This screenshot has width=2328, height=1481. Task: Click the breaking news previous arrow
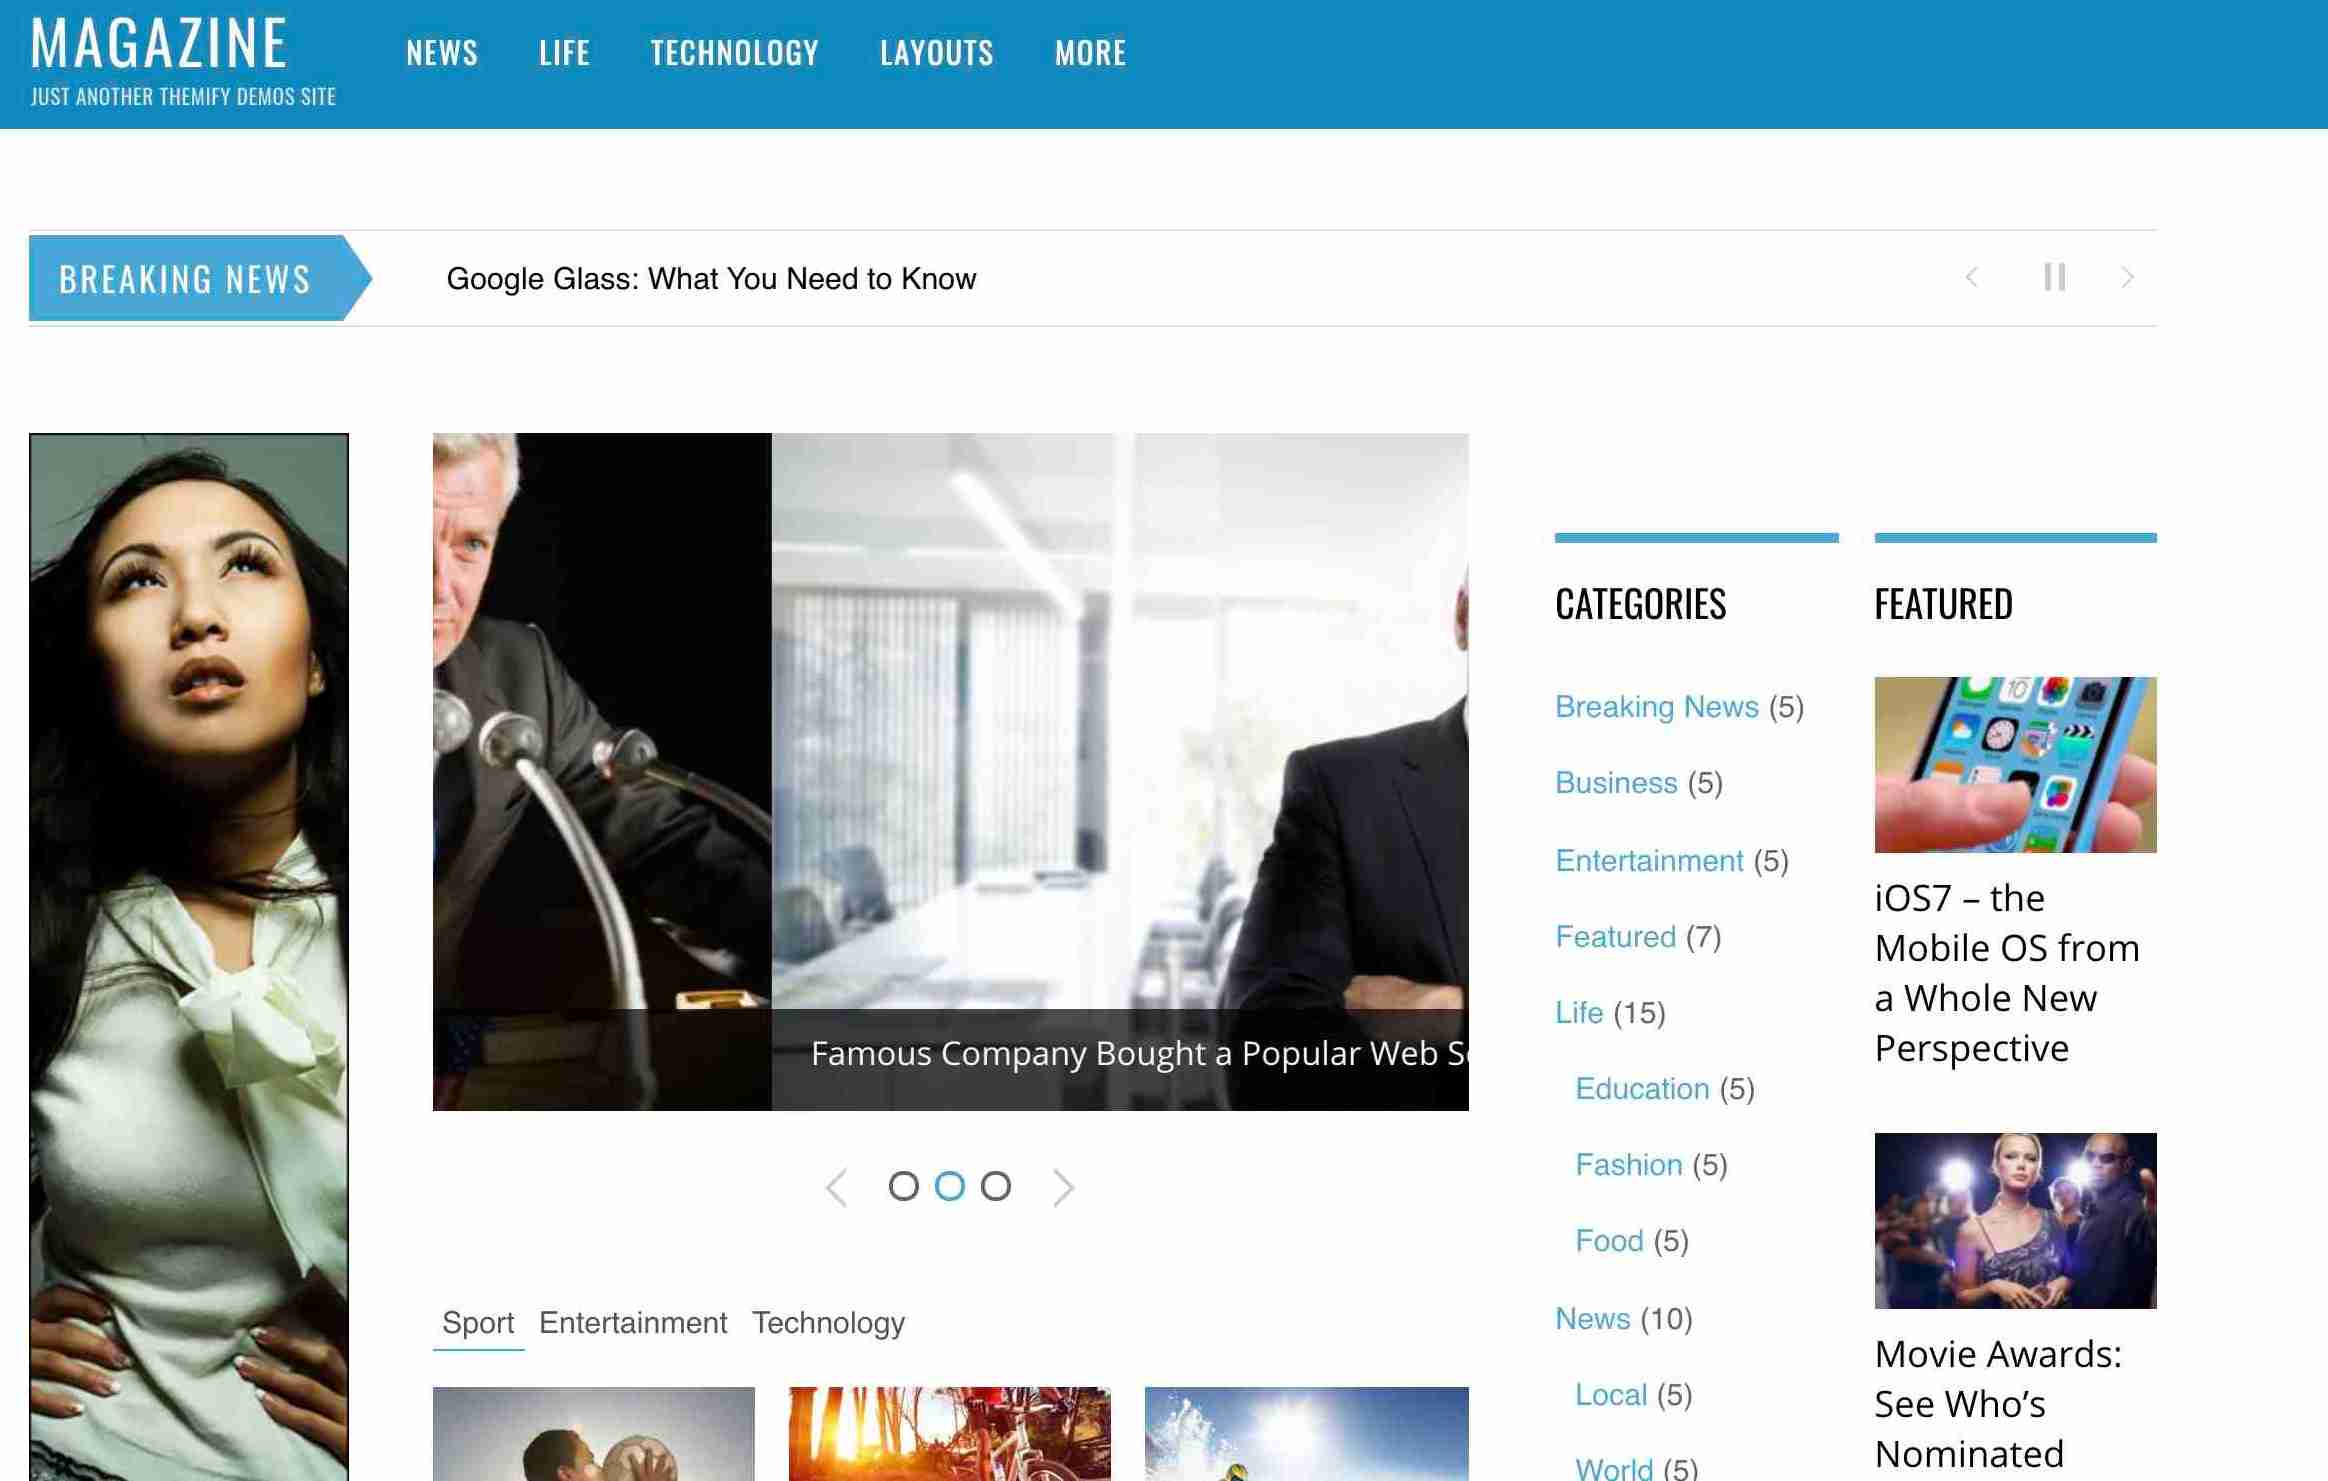click(x=1971, y=278)
